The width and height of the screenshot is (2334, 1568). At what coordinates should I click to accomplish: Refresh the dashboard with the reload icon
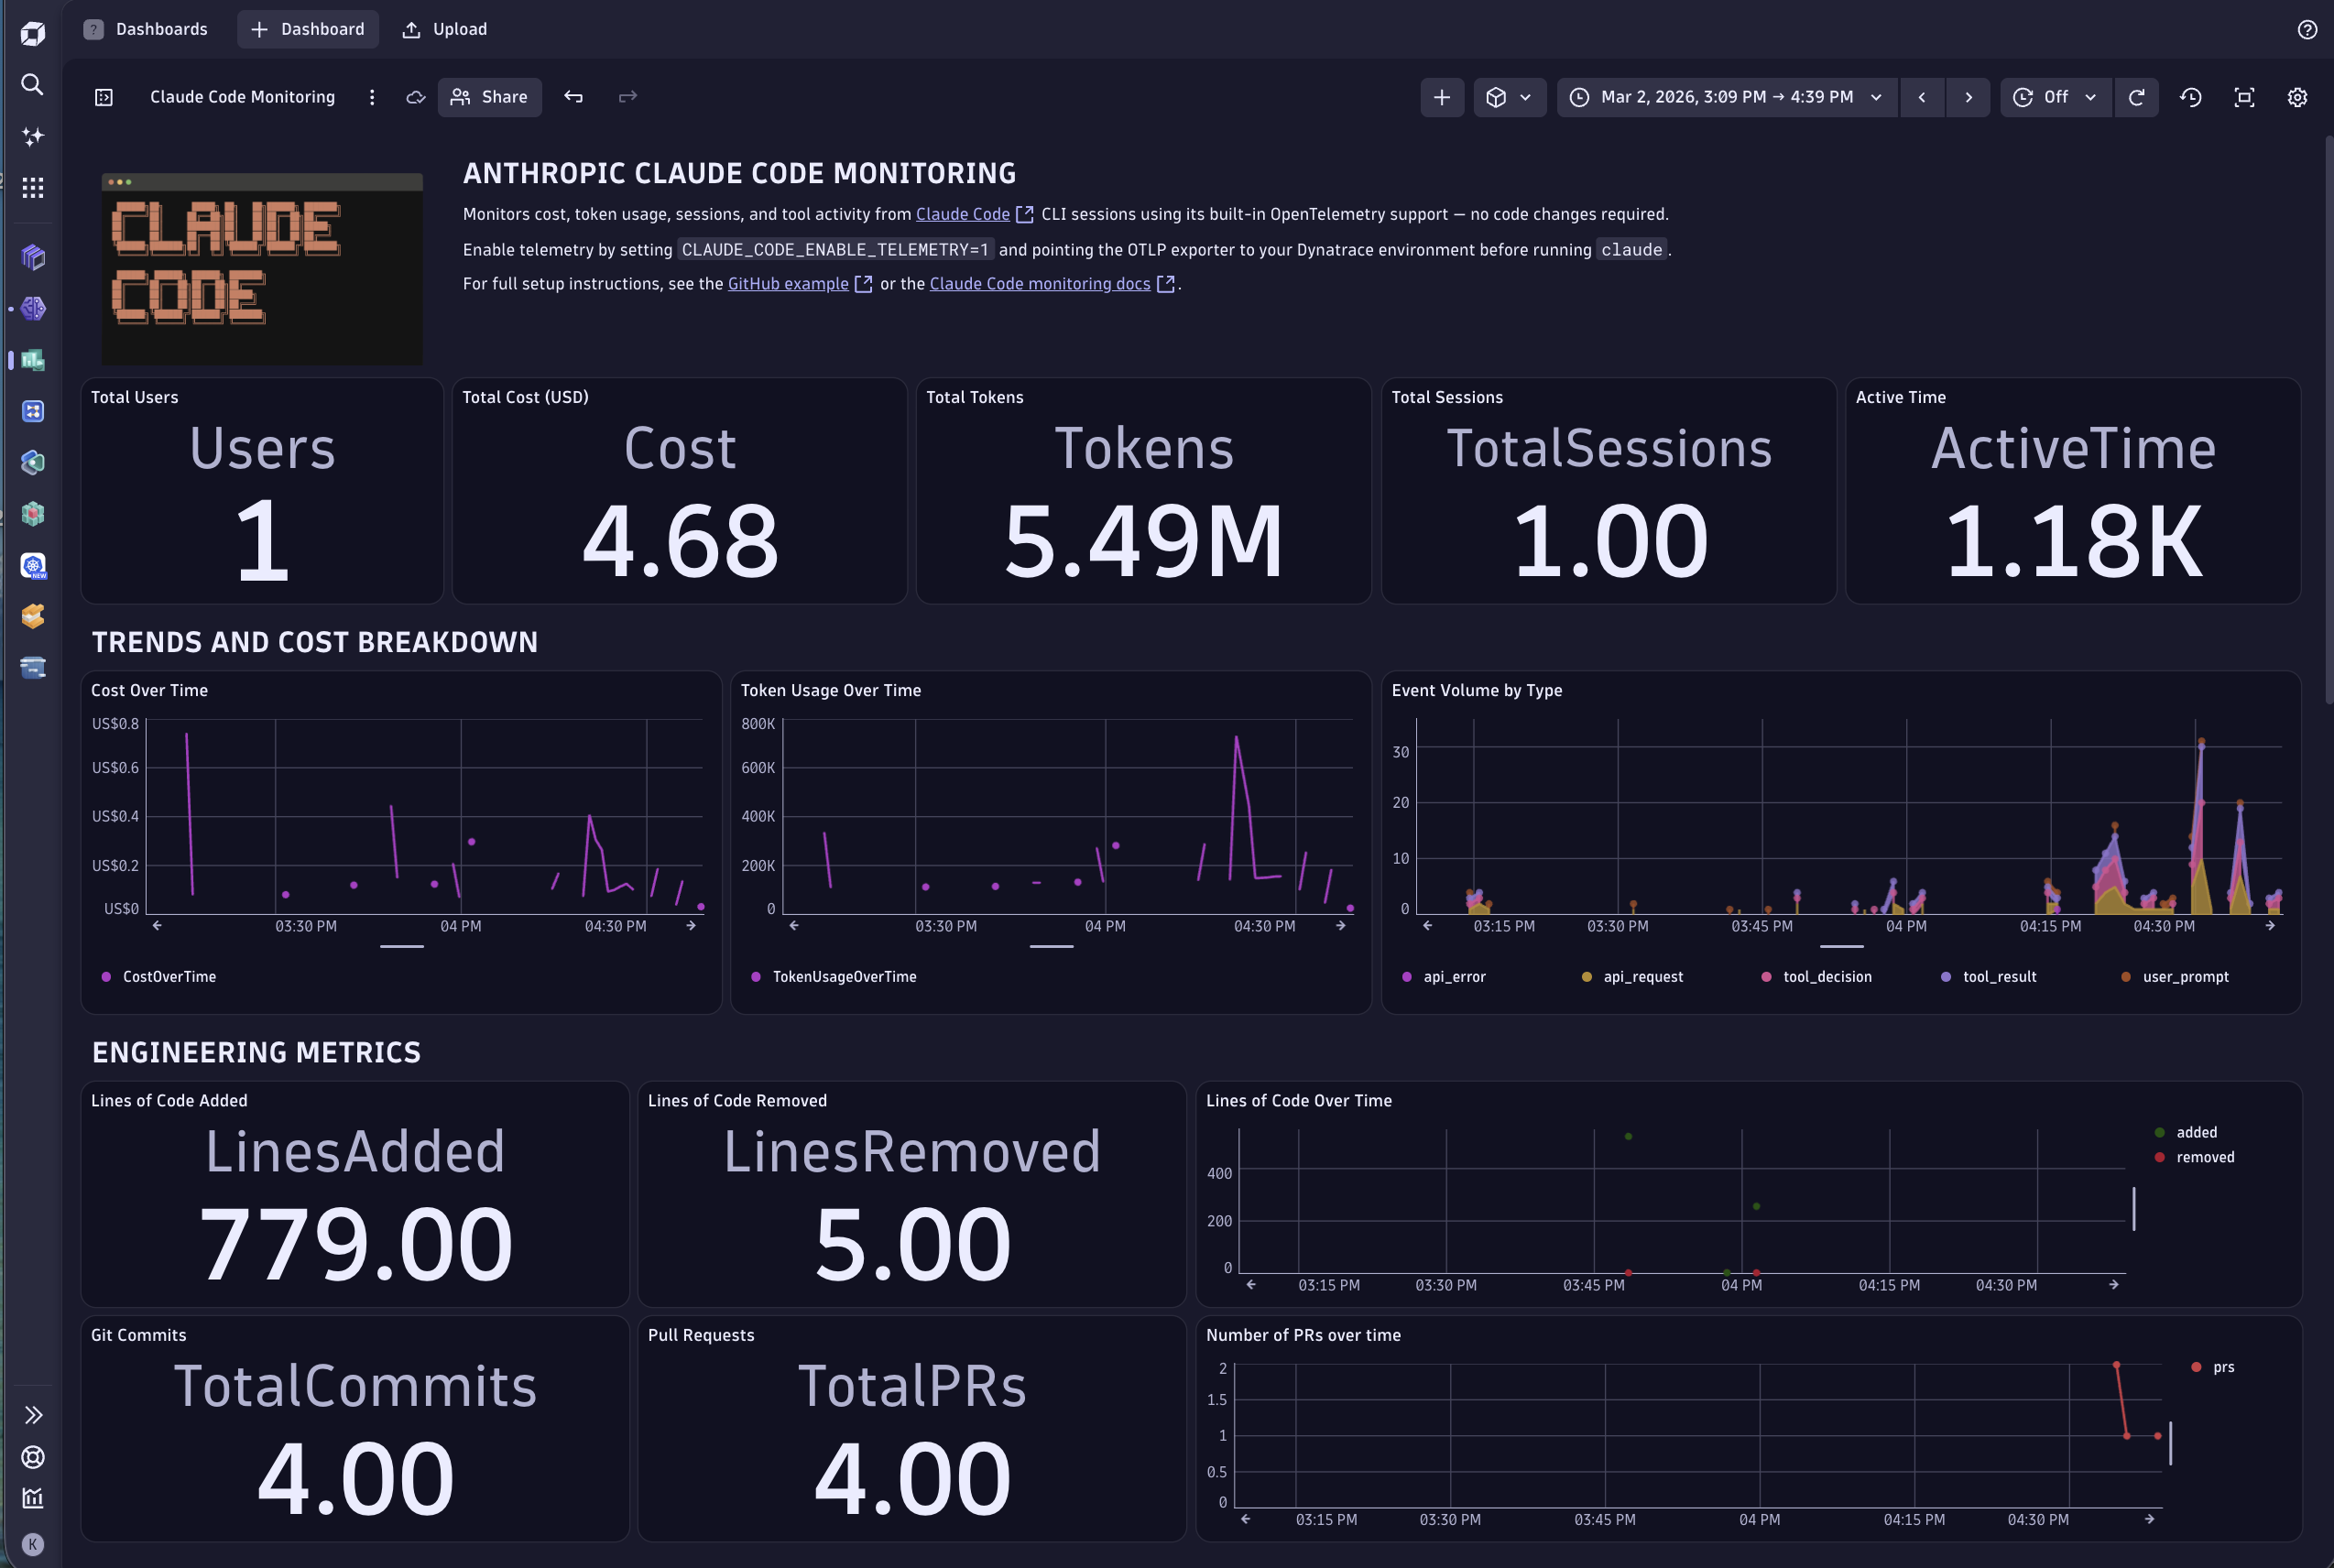point(2137,97)
